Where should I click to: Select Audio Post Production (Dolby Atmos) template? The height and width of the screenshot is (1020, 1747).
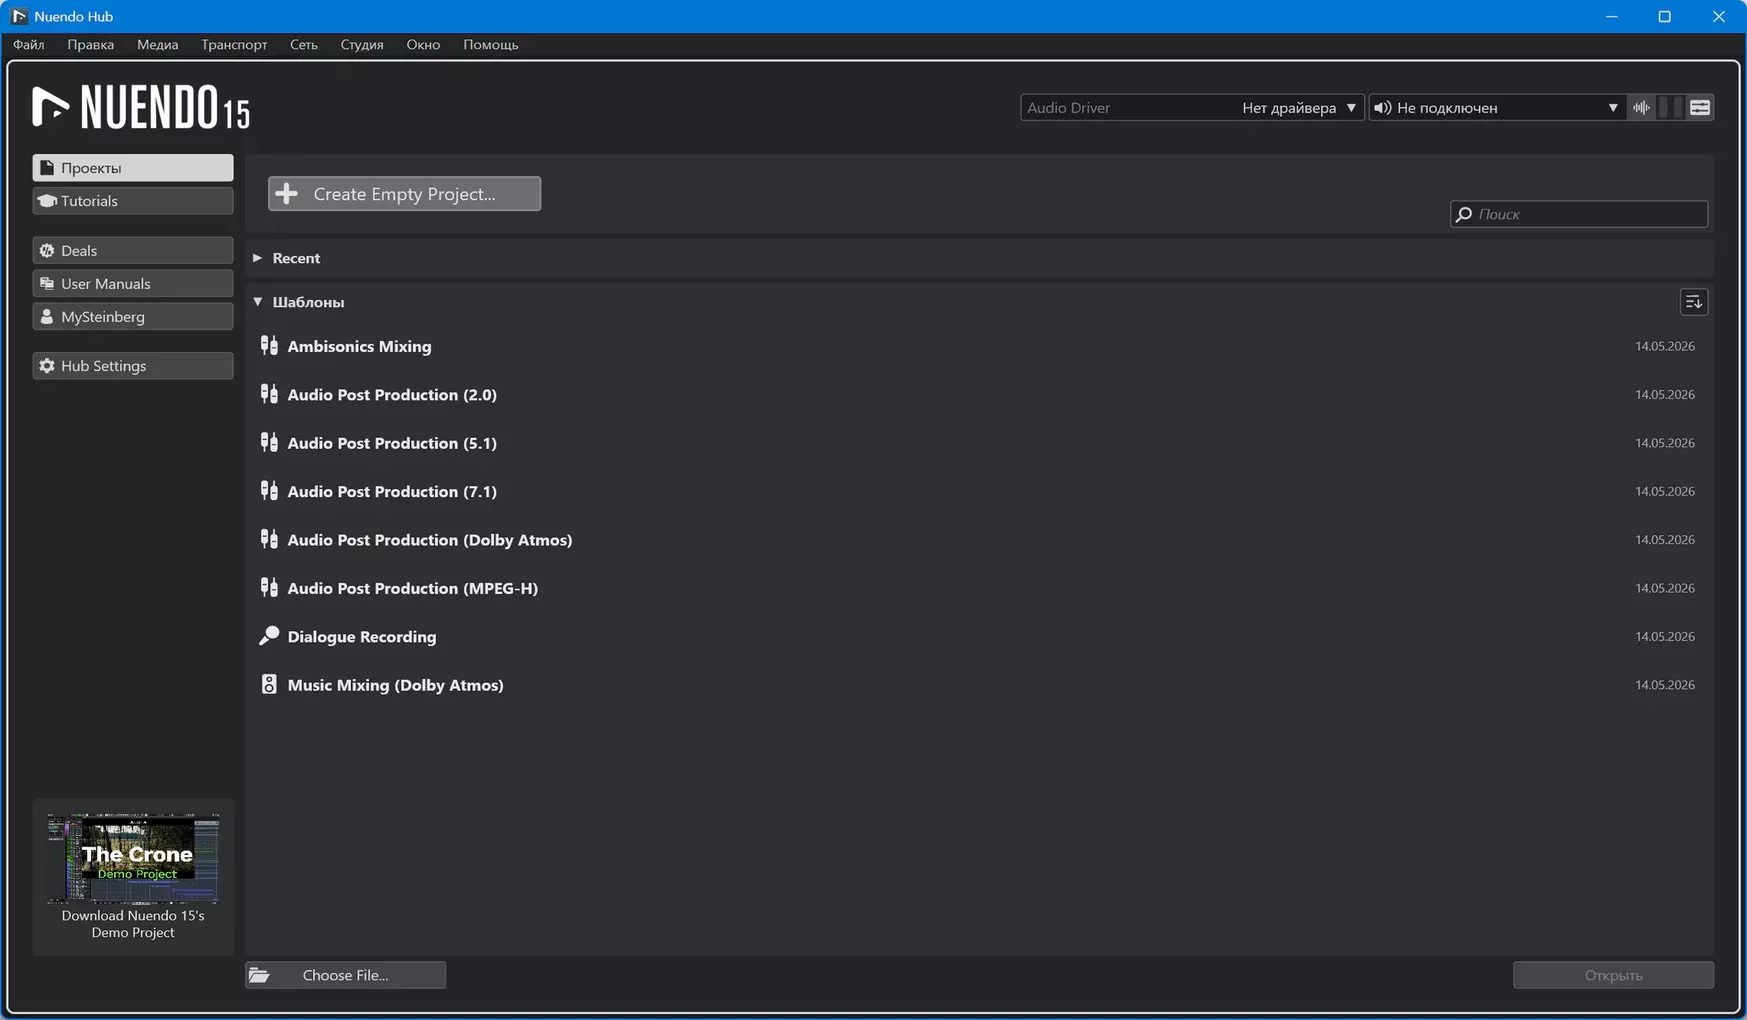coord(979,539)
